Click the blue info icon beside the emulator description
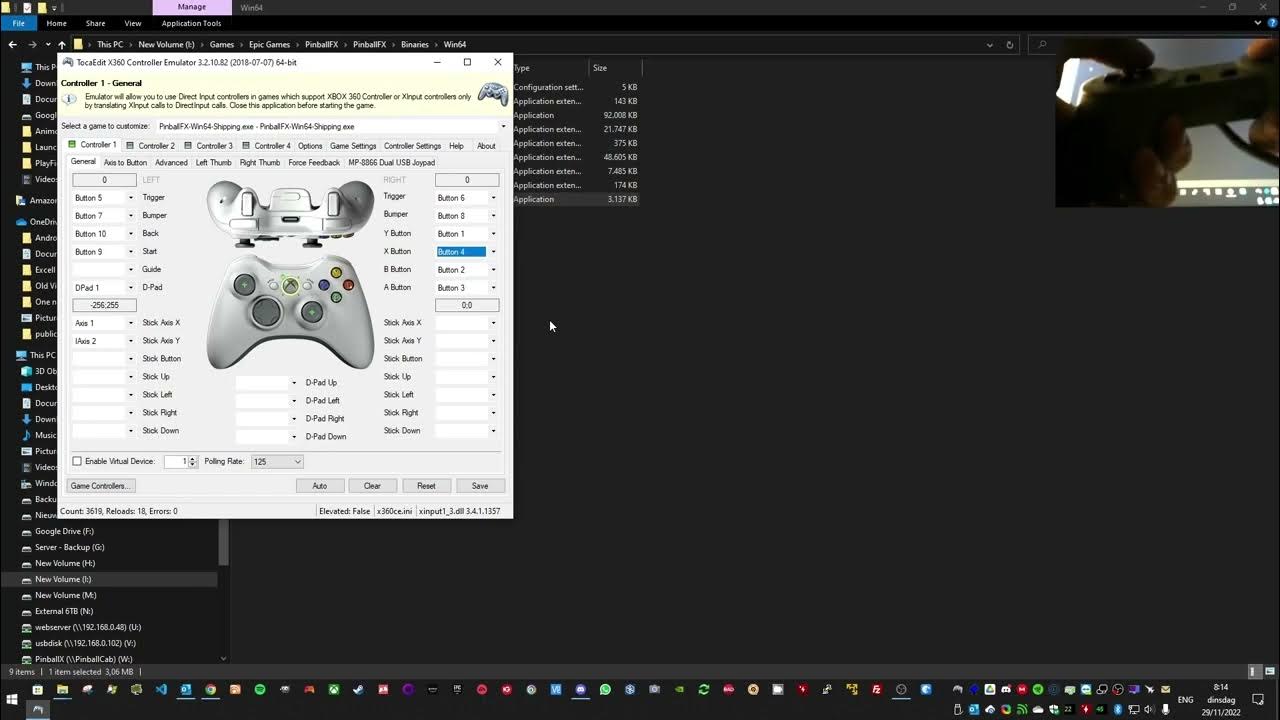The height and width of the screenshot is (720, 1280). coord(69,98)
